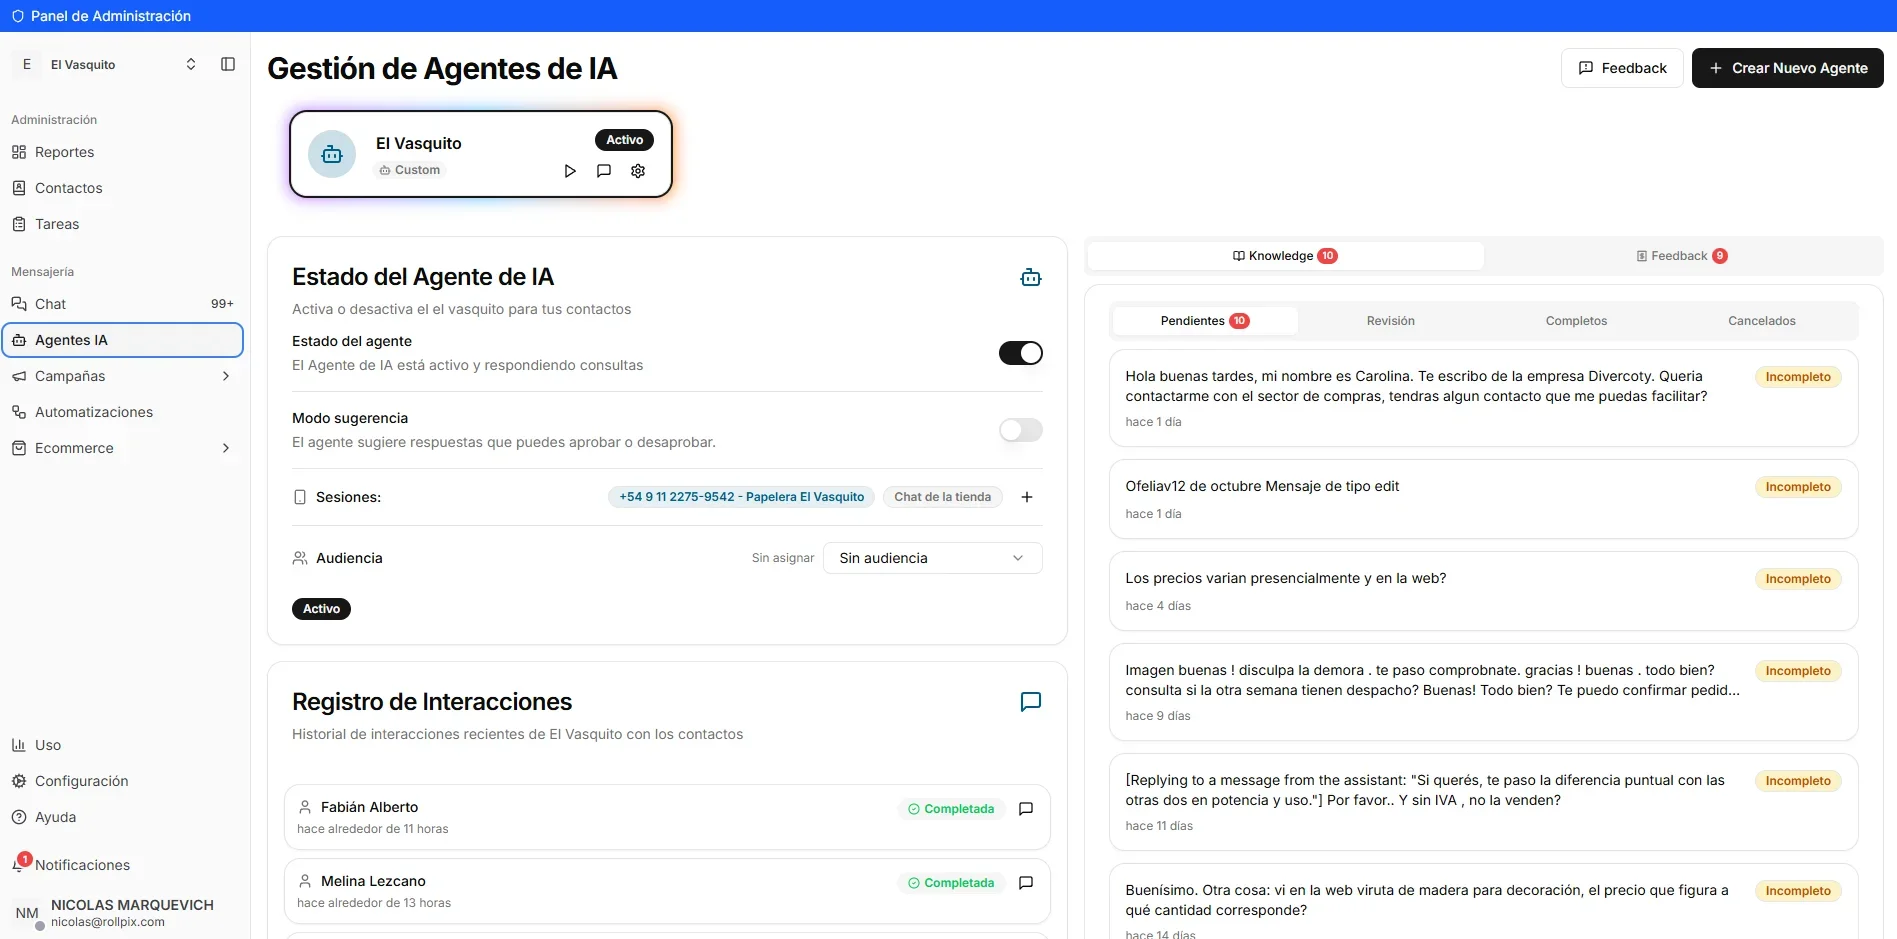Image resolution: width=1897 pixels, height=939 pixels.
Task: Select the Pendientes tab
Action: coord(1204,321)
